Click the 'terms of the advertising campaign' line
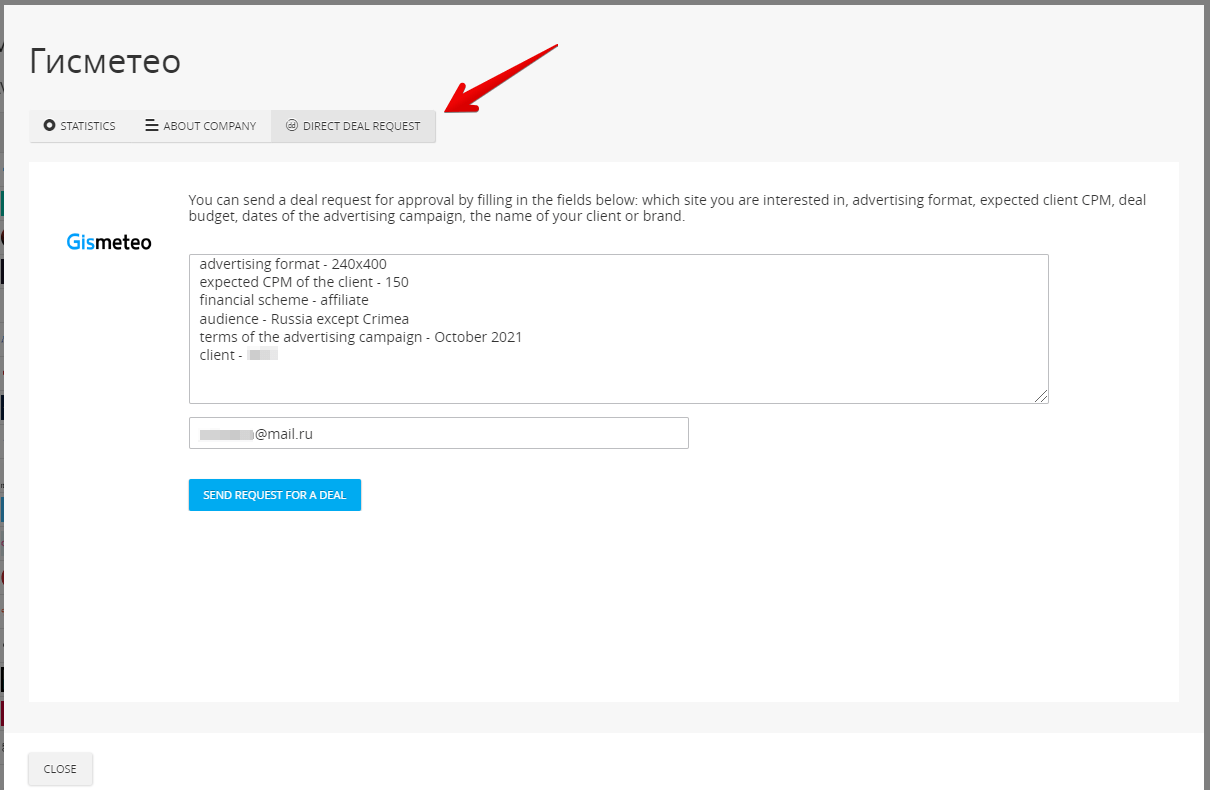The height and width of the screenshot is (790, 1210). (x=361, y=337)
